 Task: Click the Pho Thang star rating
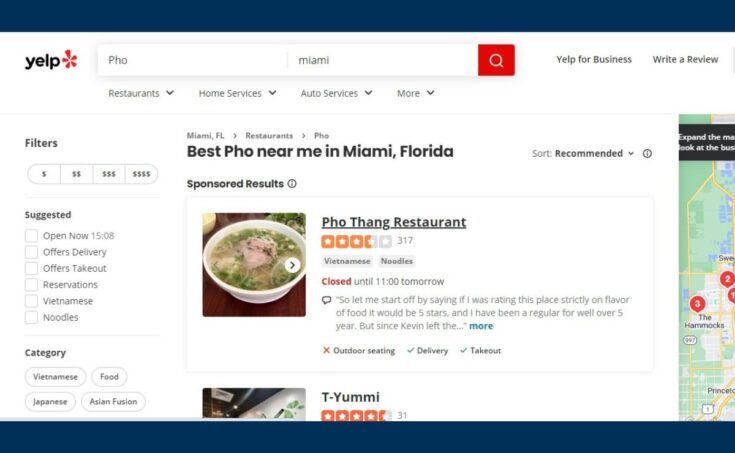356,242
